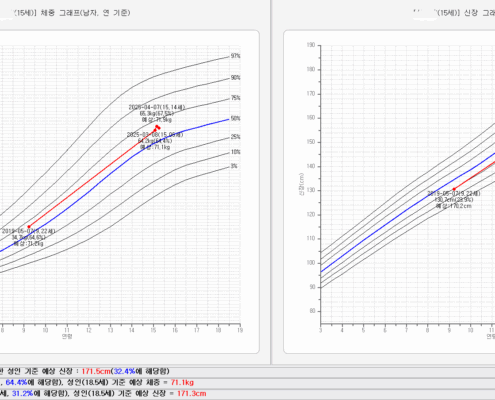Viewport: 495px width, 400px height.
Task: Select the 2019-05 weight data point marker
Action: 29,227
